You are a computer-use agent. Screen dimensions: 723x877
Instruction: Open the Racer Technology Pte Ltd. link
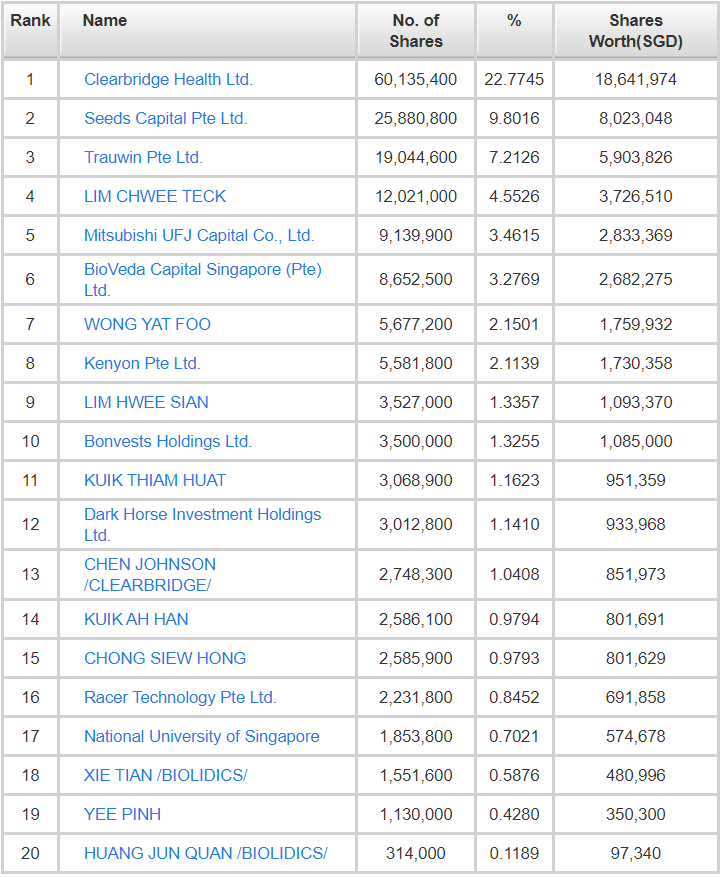[x=180, y=698]
